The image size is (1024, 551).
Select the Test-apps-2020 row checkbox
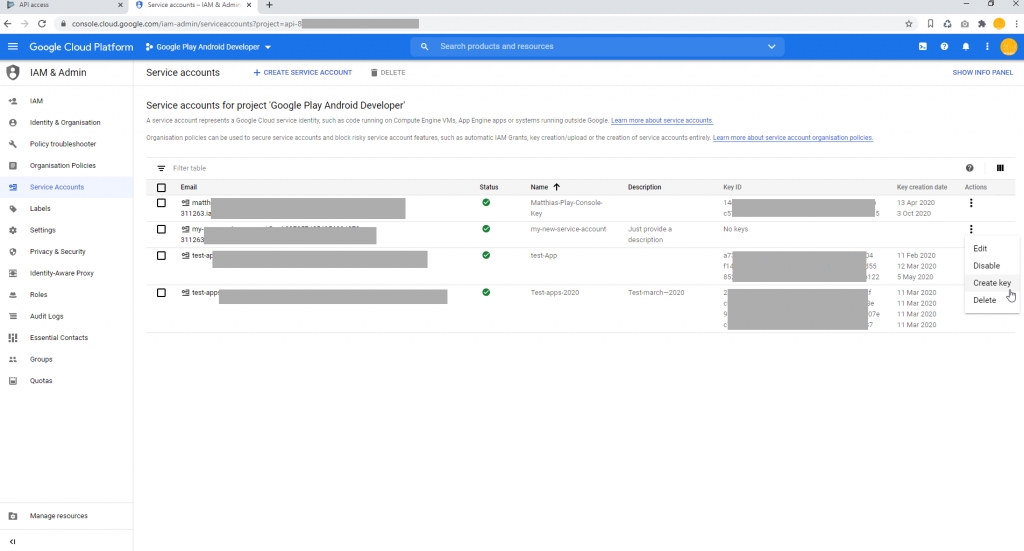[161, 292]
